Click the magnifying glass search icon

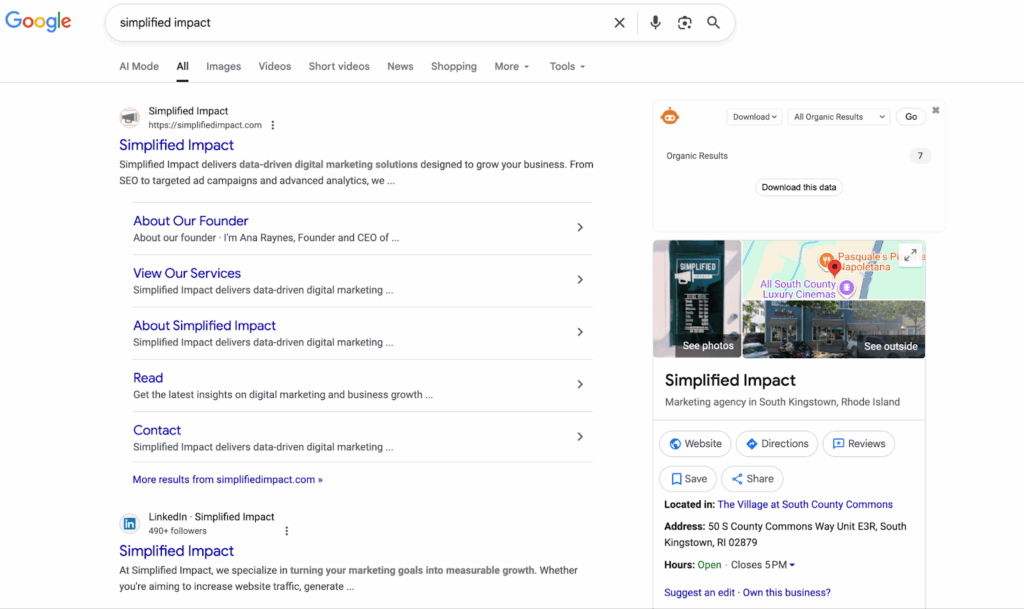click(x=713, y=23)
